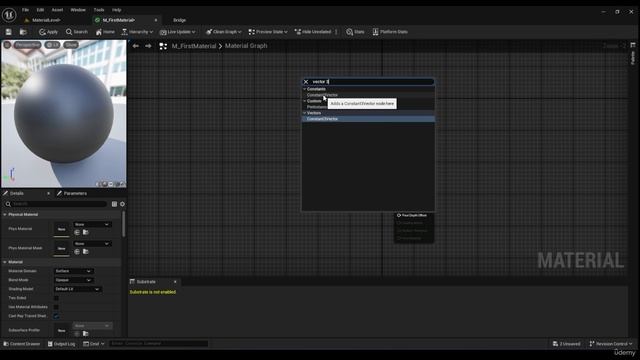
Task: Click the Save icon in the toolbar
Action: click(9, 32)
